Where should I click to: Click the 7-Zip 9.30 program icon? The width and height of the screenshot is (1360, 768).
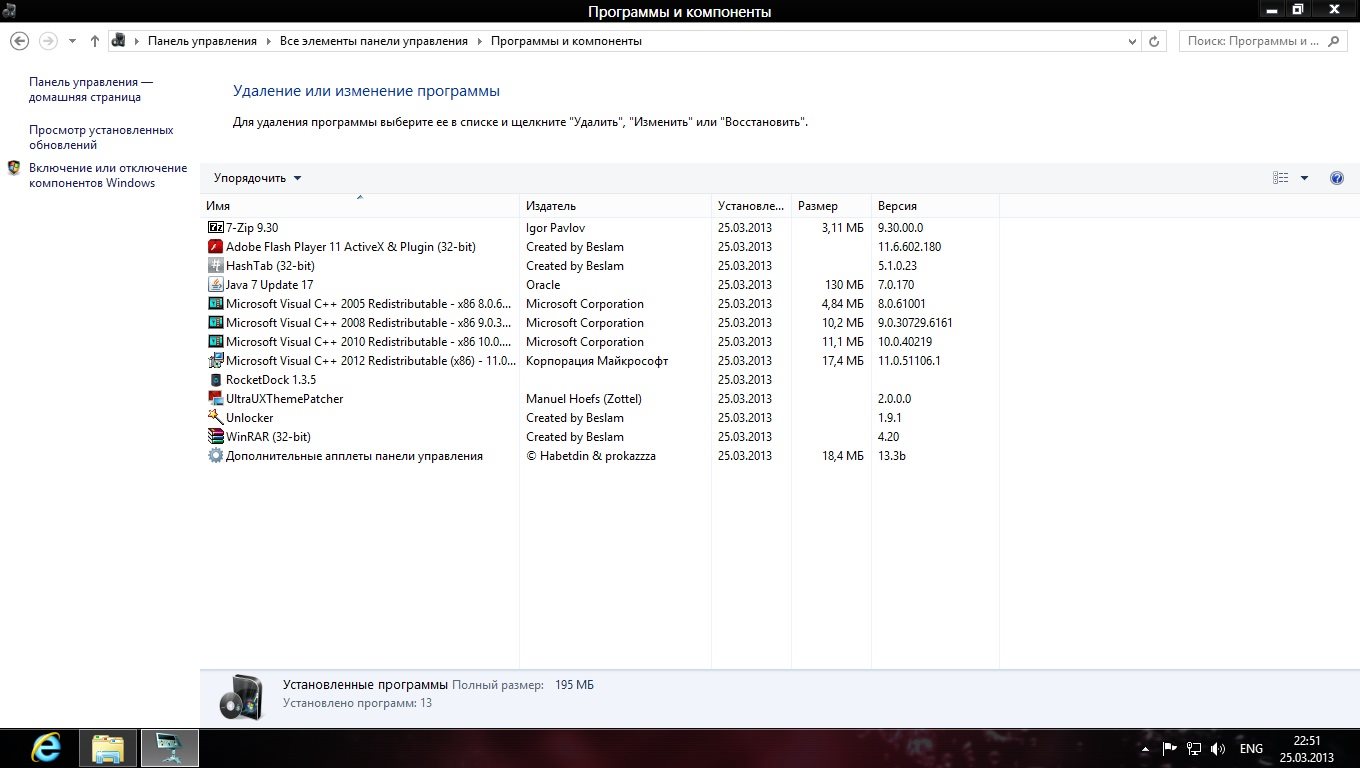click(x=215, y=228)
